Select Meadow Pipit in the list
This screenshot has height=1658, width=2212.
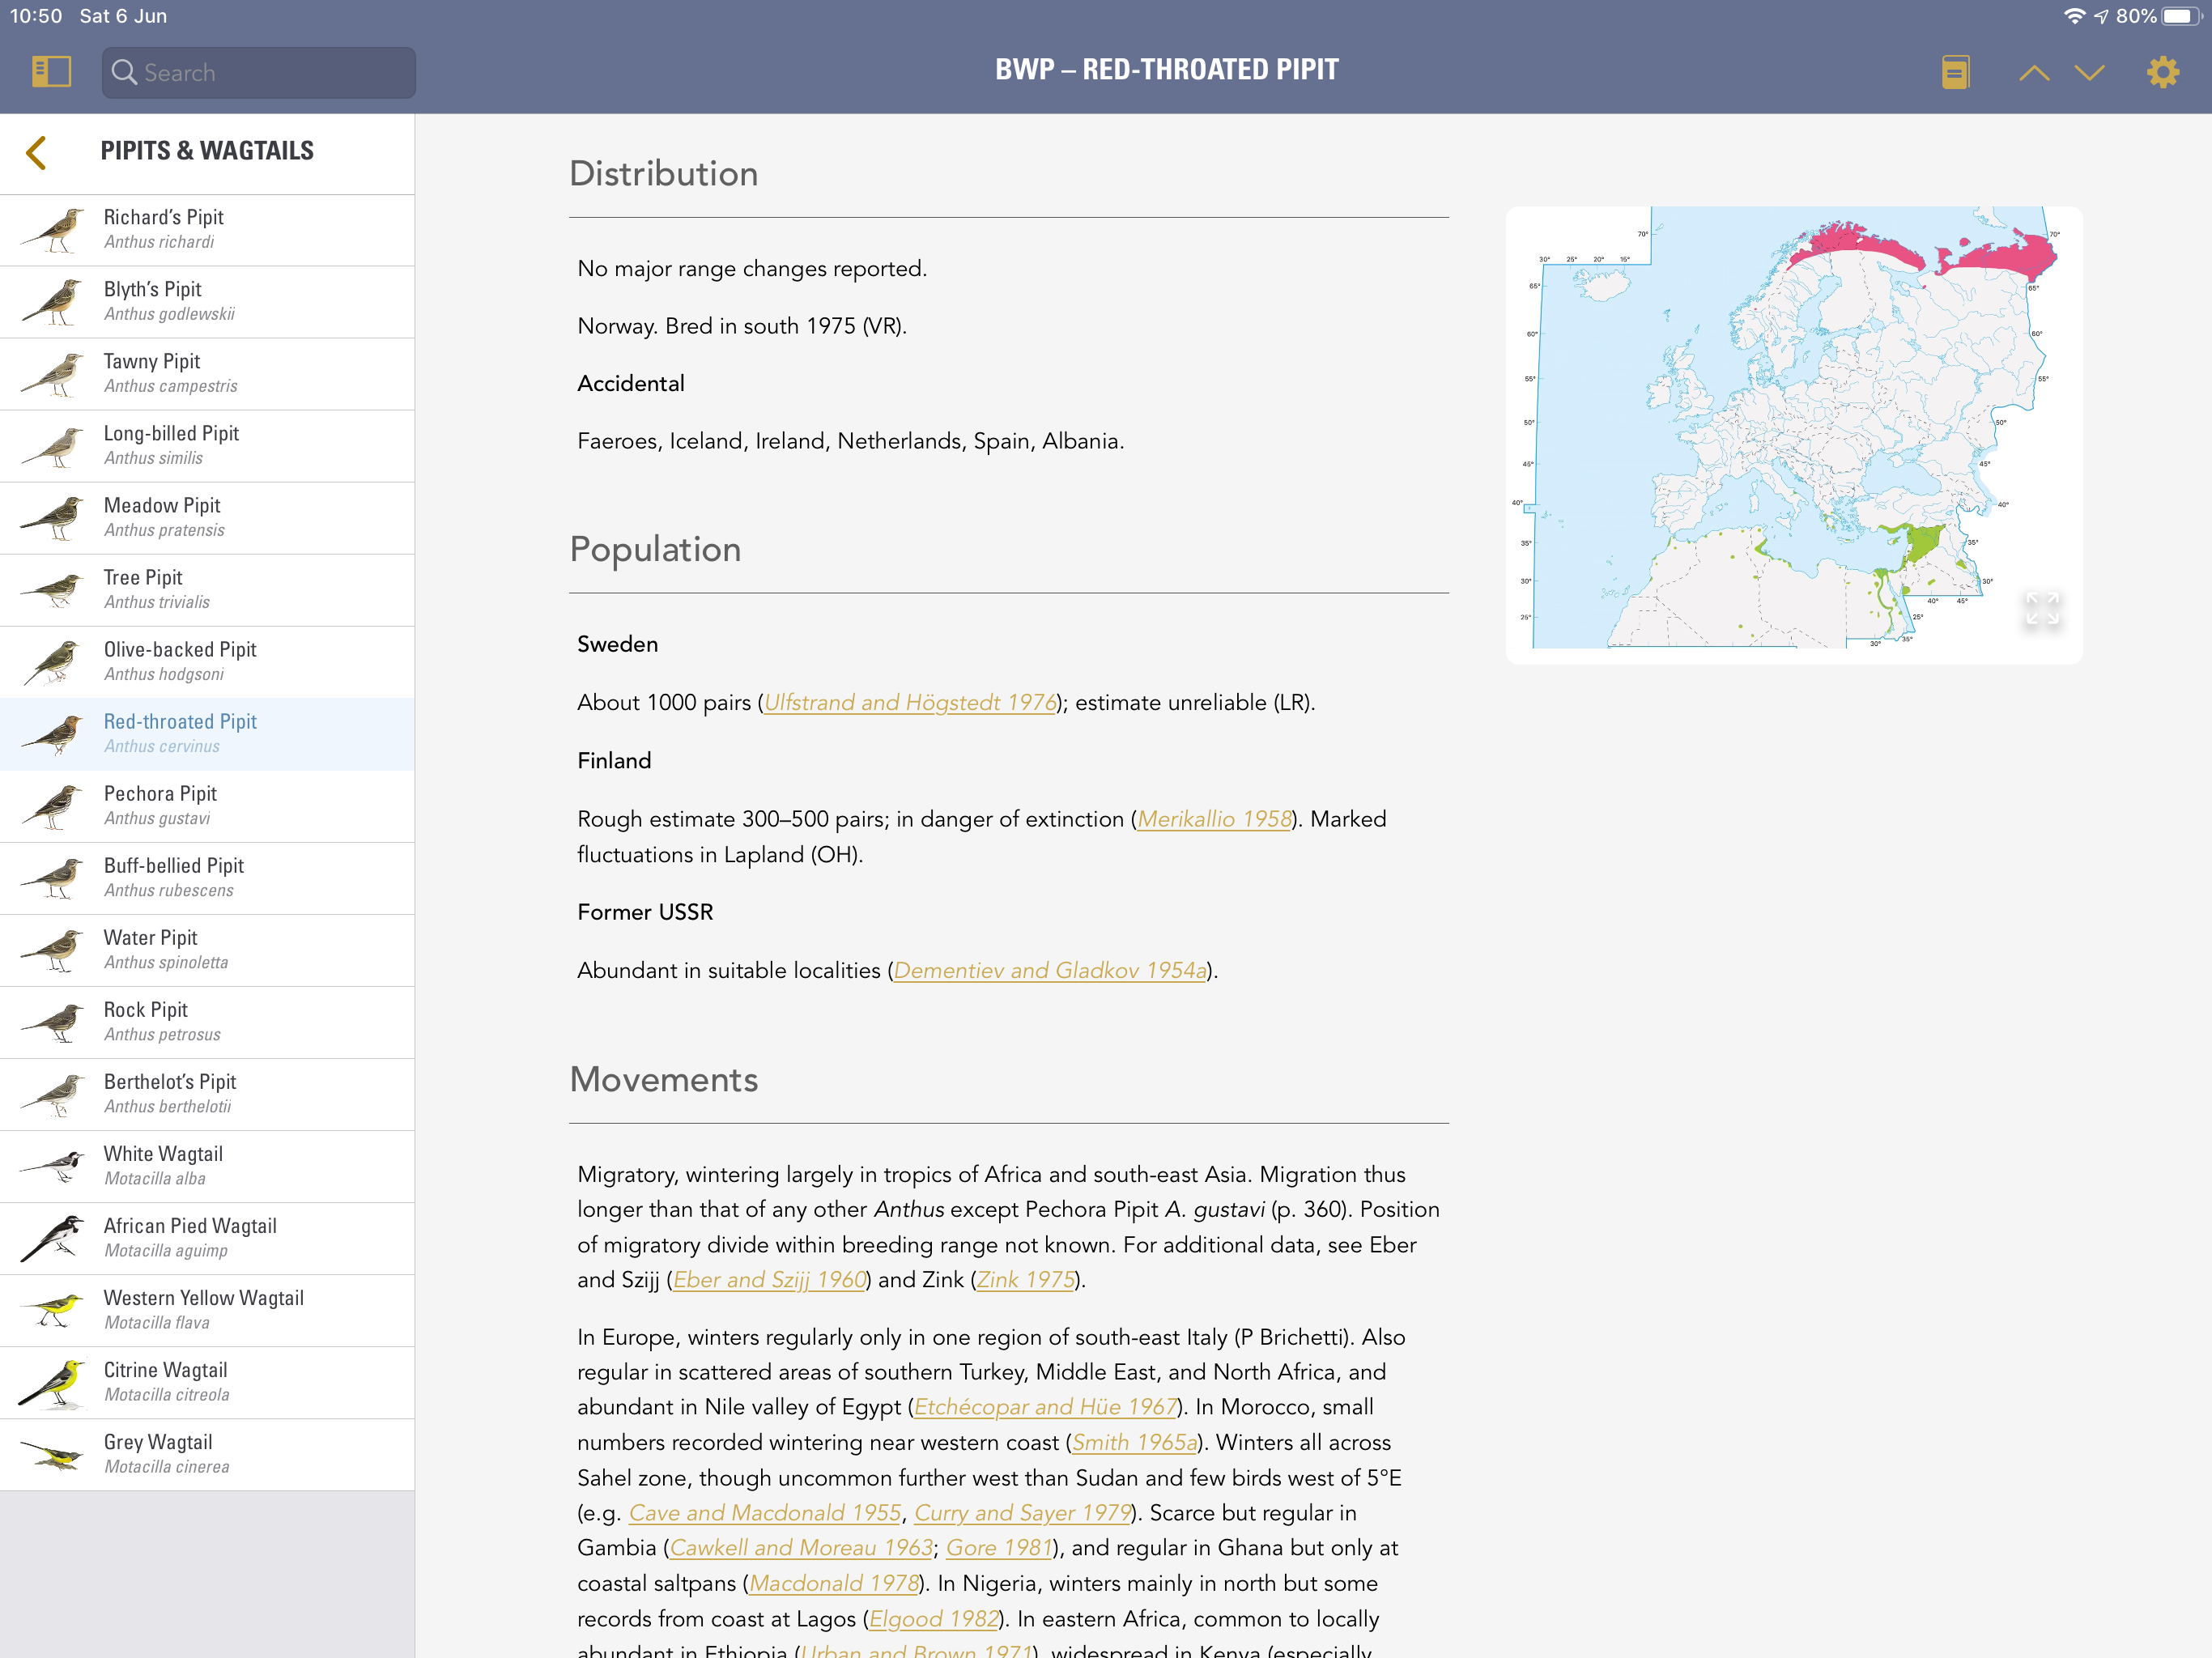click(x=207, y=518)
